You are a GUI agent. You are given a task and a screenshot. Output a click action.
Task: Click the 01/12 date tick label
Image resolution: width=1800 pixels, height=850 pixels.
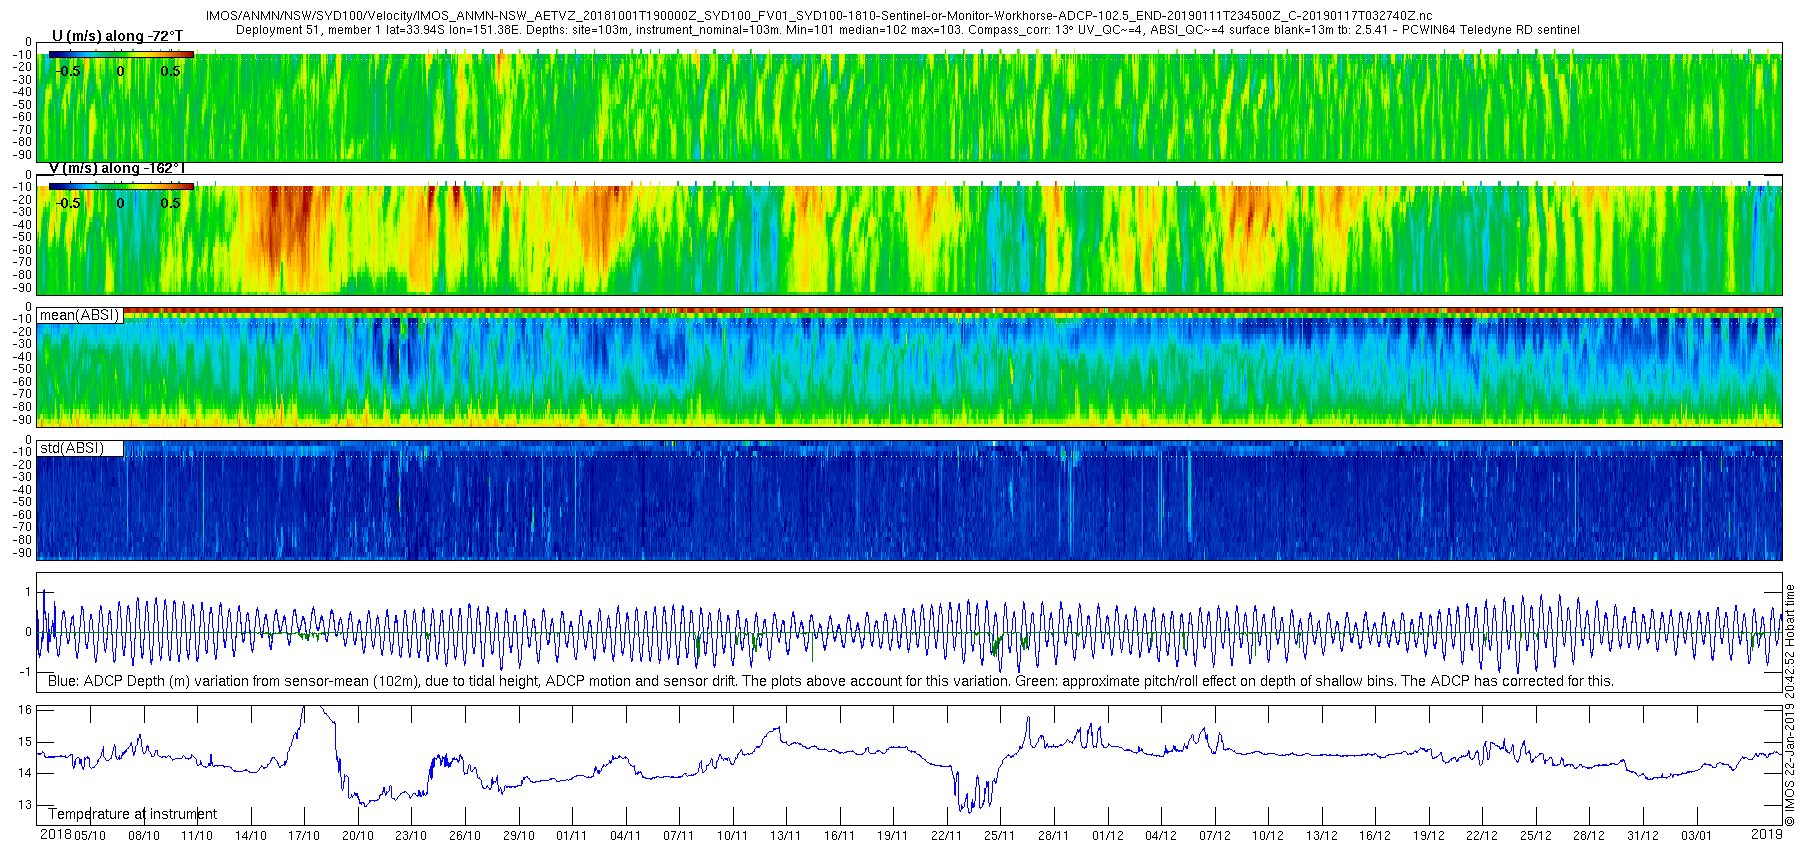(1107, 836)
